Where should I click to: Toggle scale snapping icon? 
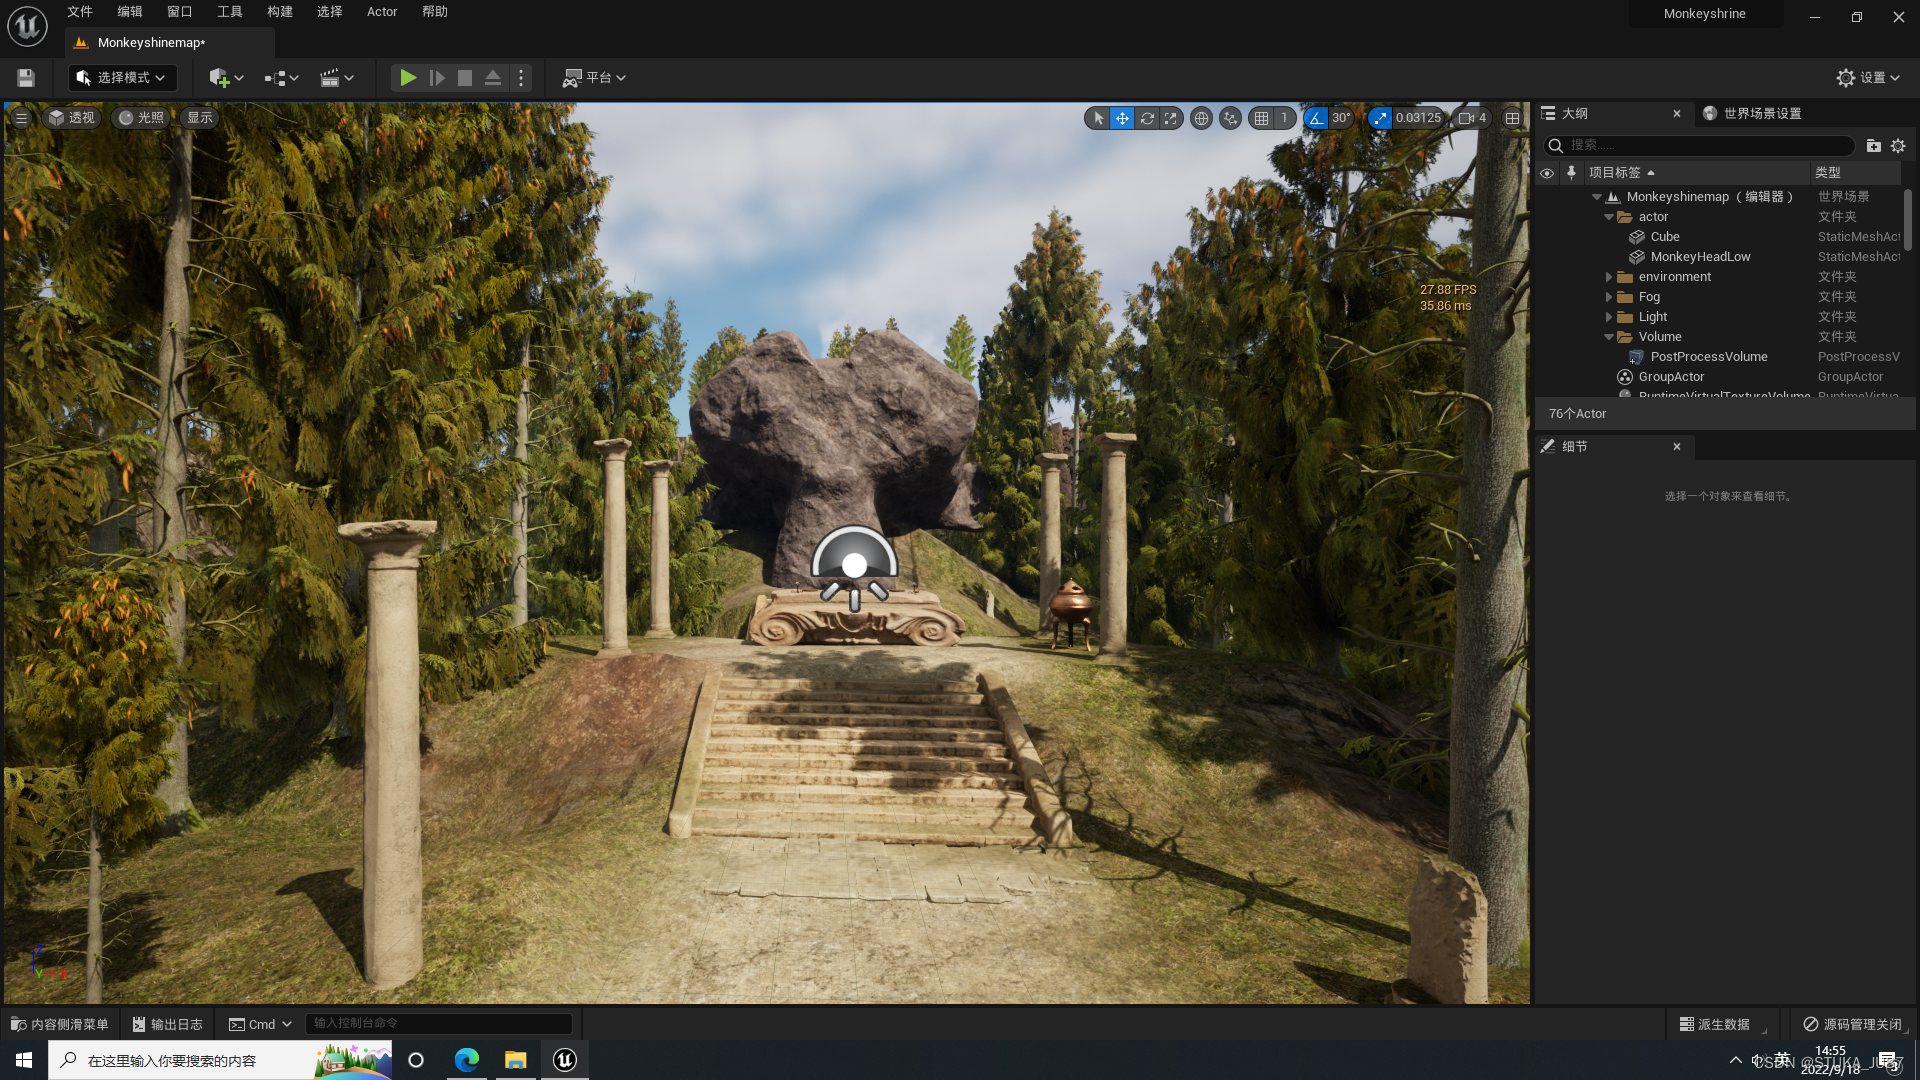(x=1381, y=118)
